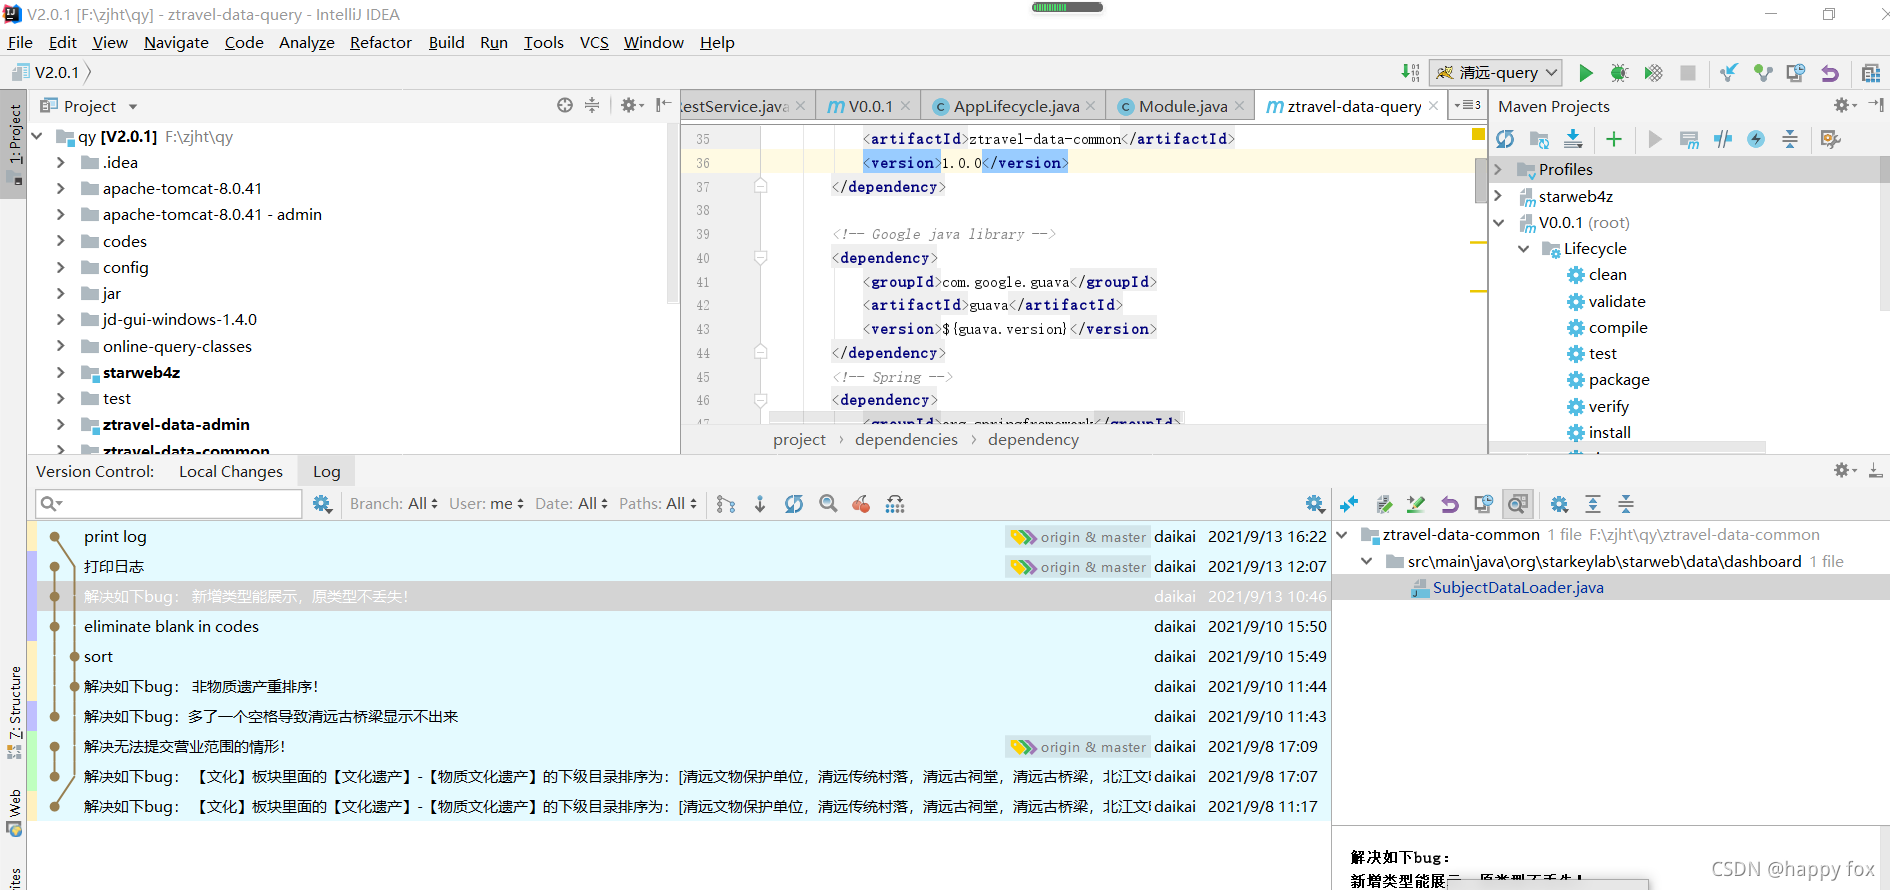Screen dimensions: 1890x890
Task: Click the Build project binary arrow icon
Action: [x=1410, y=73]
